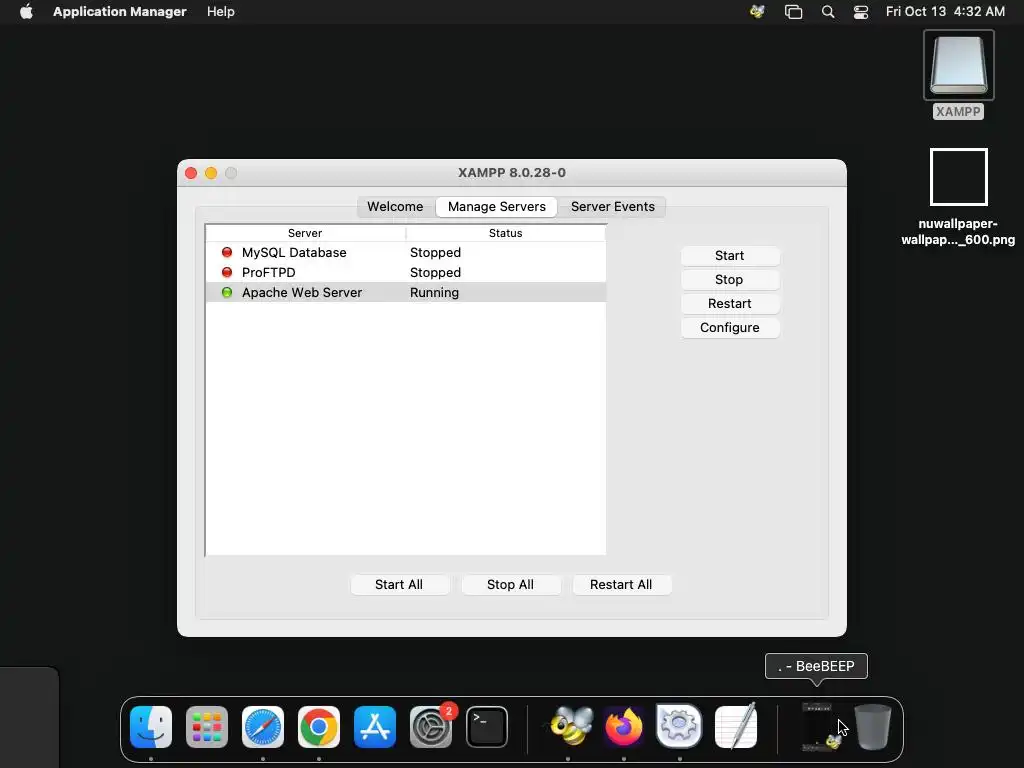Screen dimensions: 1024x768
Task: Open Control Center in menu bar
Action: 861,12
